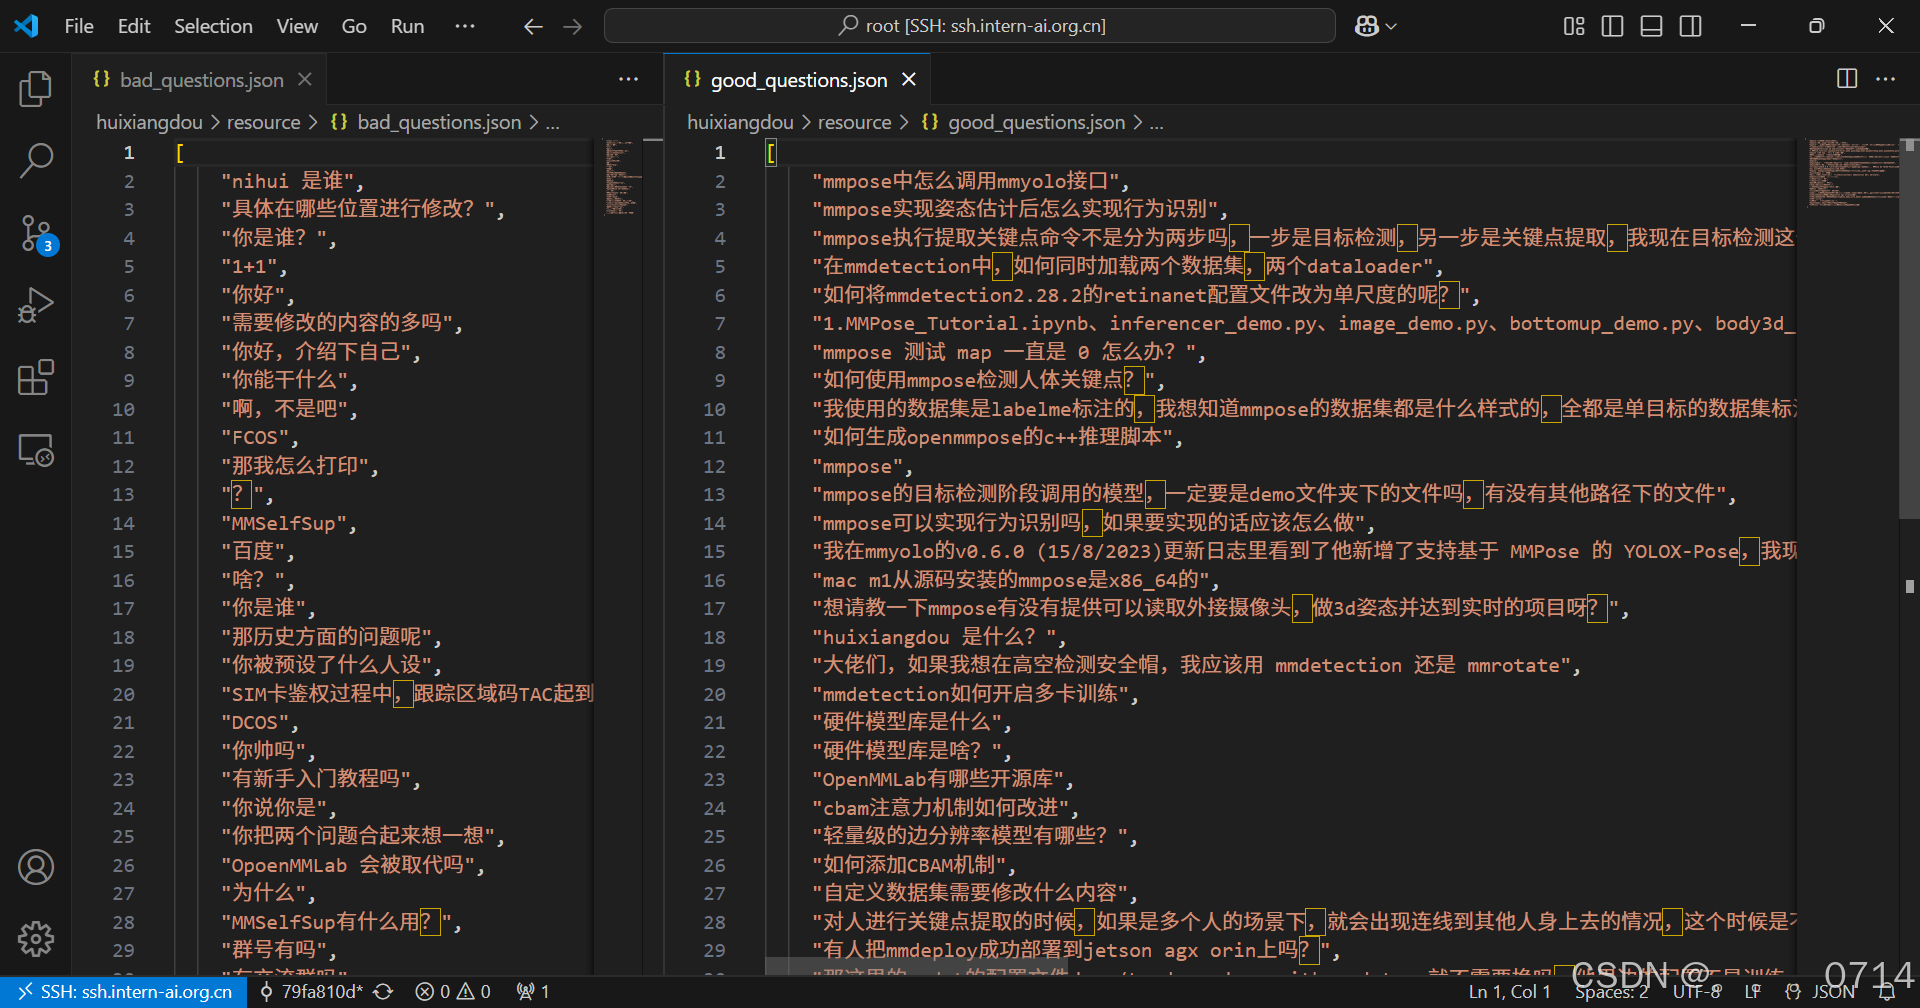Open the Run menu

point(407,26)
